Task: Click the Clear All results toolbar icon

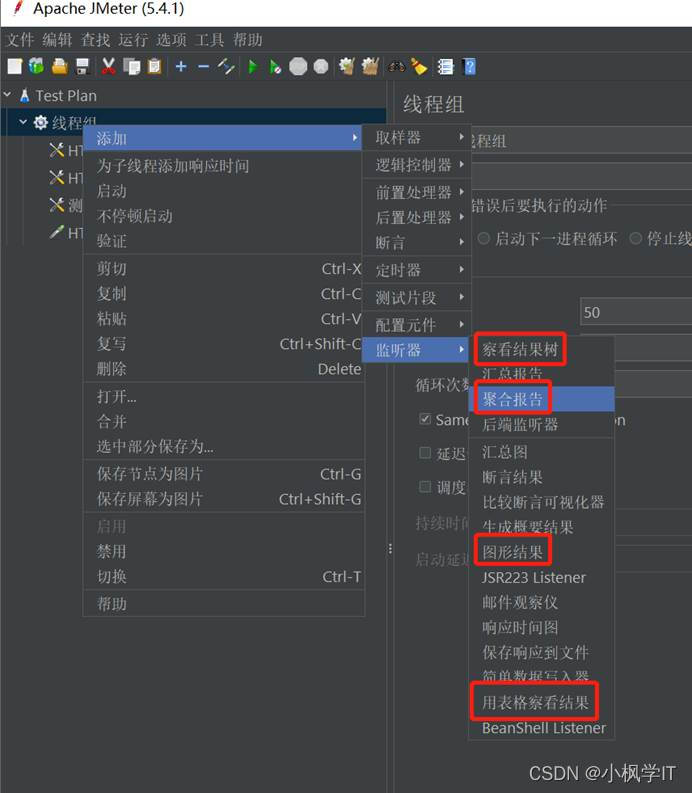Action: tap(370, 66)
